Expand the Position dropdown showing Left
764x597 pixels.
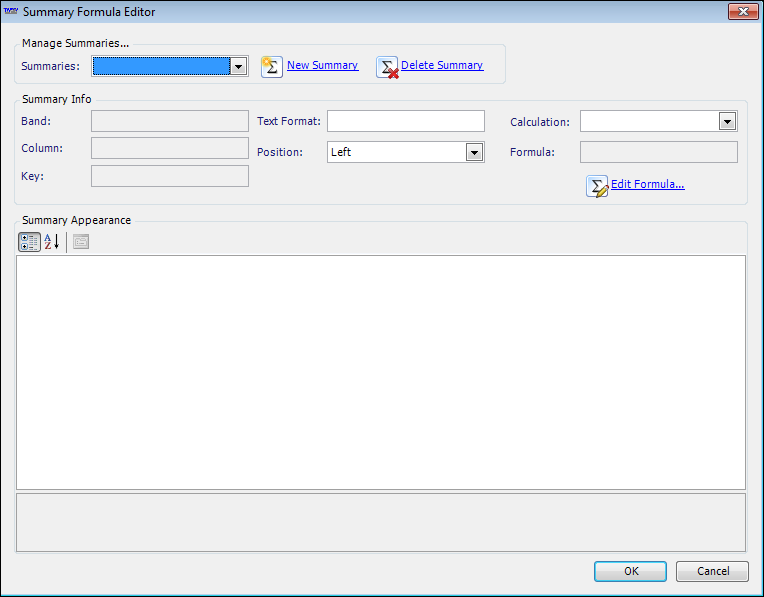[474, 153]
